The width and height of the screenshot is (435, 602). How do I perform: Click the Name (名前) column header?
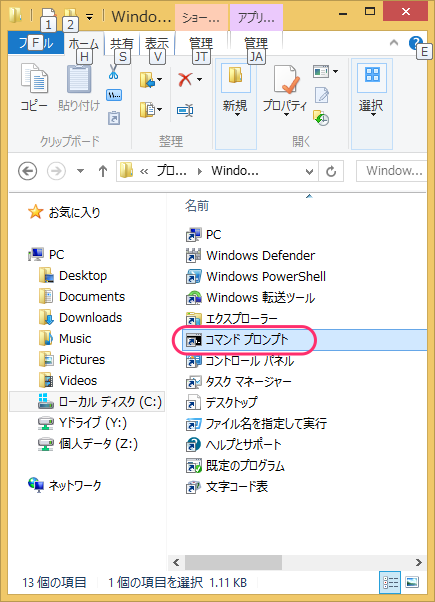[x=197, y=206]
